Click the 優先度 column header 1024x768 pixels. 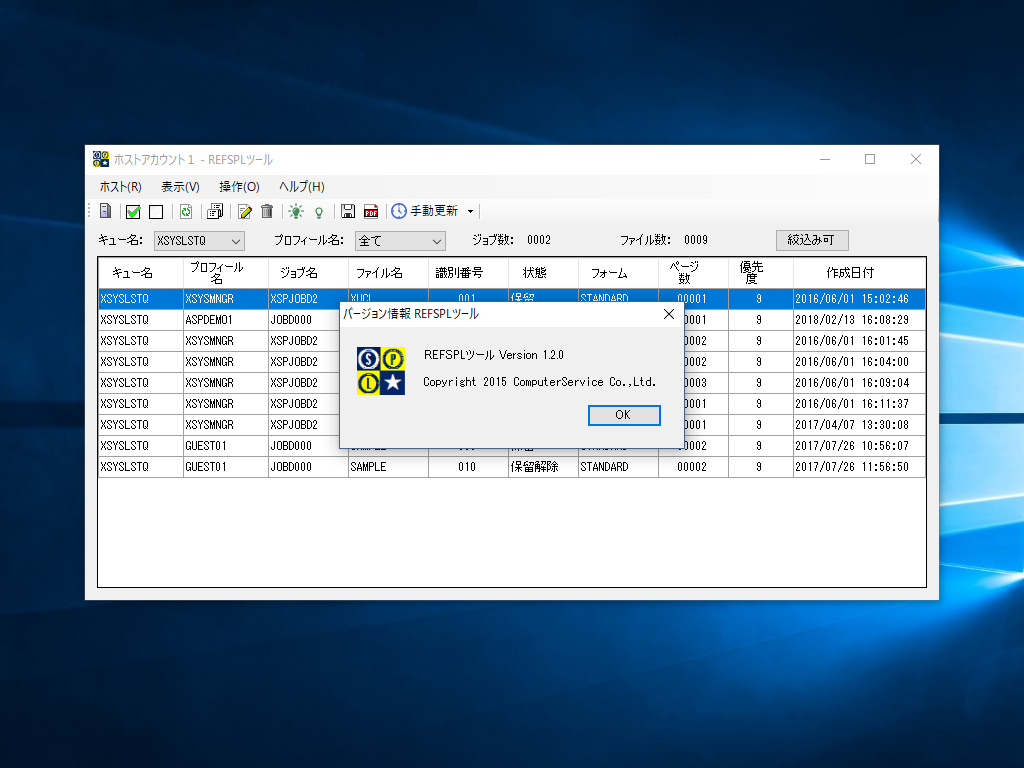[761, 273]
